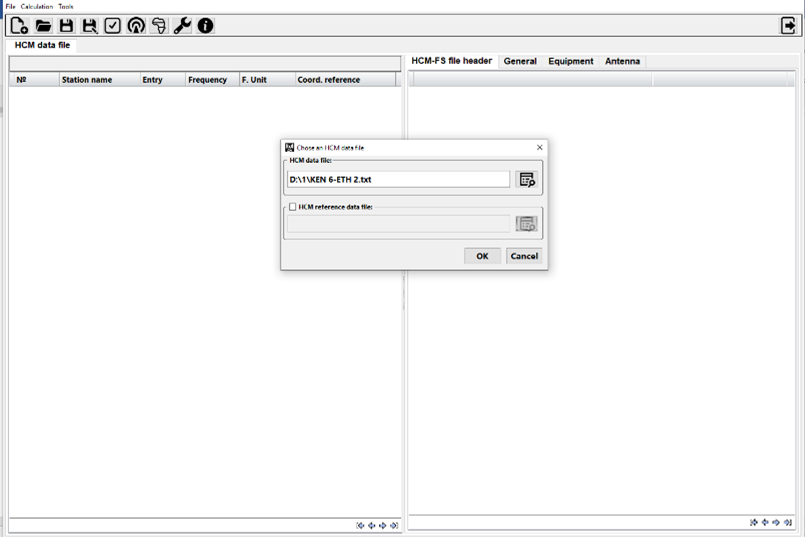Viewport: 805px width, 537px height.
Task: Click Cancel in the file dialog
Action: point(524,256)
